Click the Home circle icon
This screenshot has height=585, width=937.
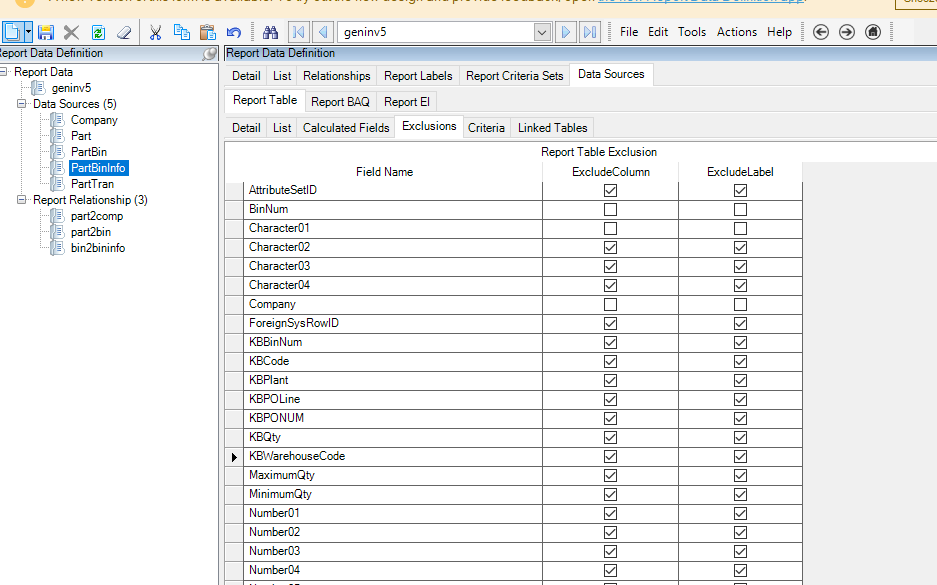873,32
